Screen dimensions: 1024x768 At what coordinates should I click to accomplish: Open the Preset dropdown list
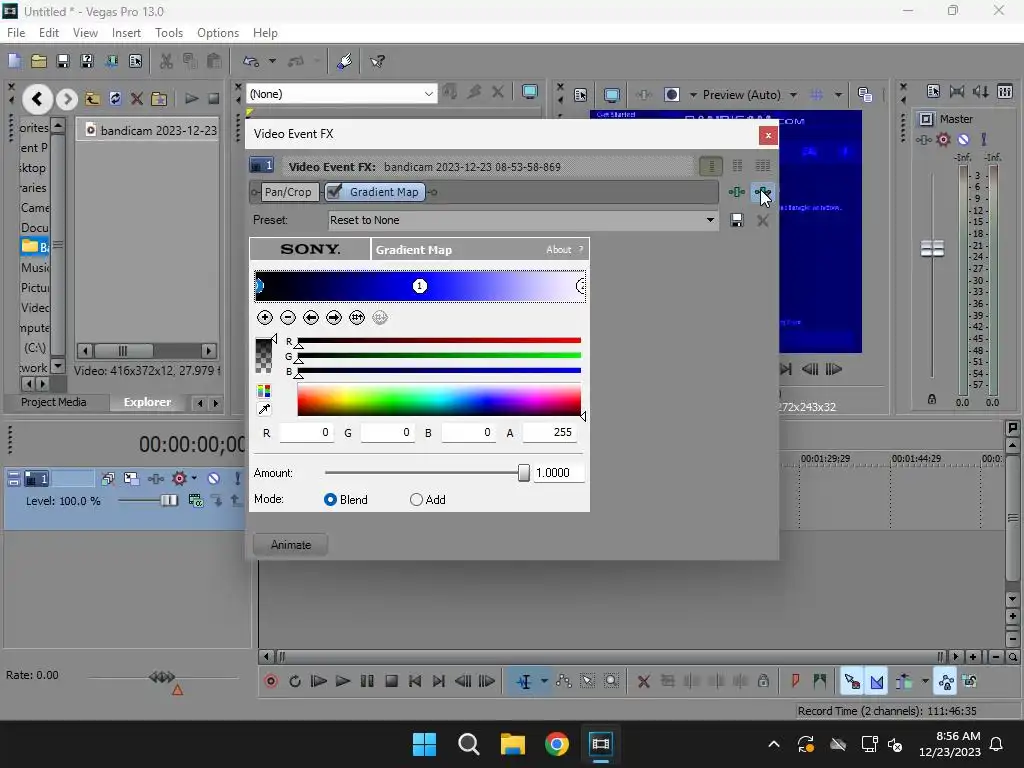click(x=710, y=220)
